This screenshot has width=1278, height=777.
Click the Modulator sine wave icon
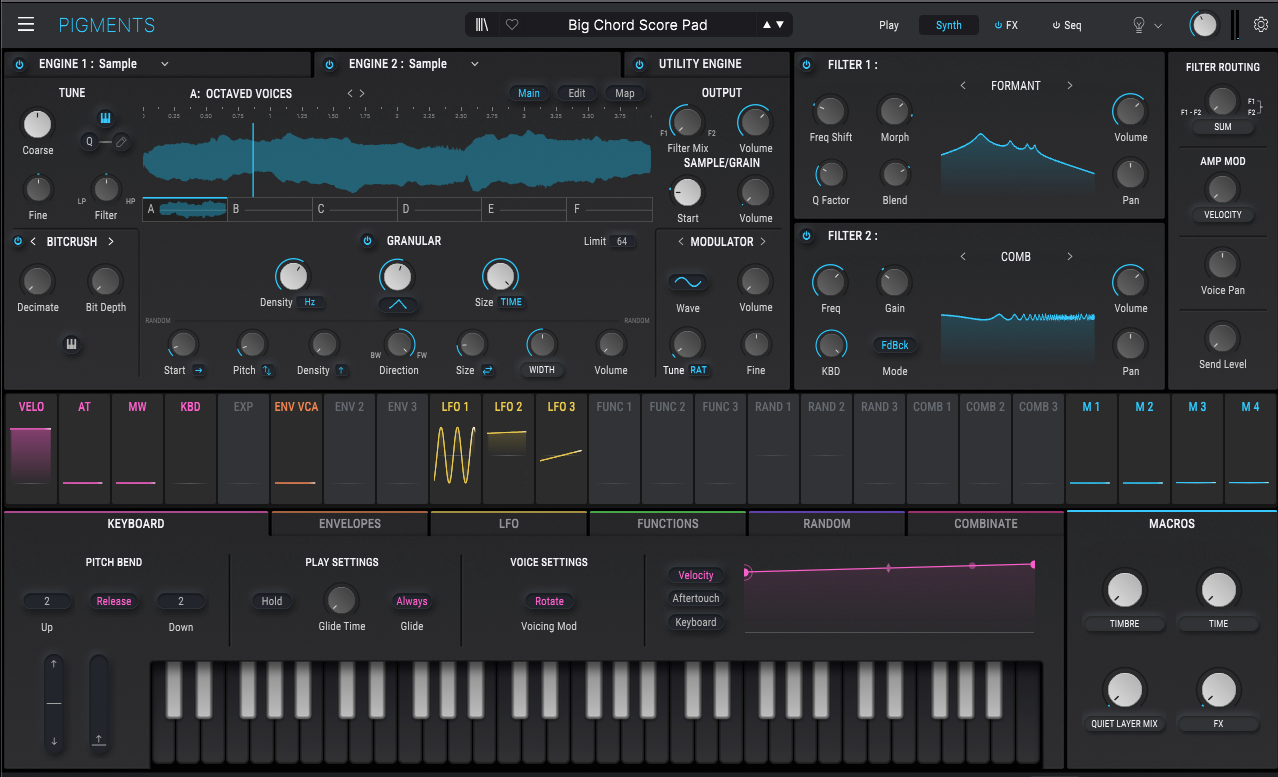pyautogui.click(x=688, y=283)
